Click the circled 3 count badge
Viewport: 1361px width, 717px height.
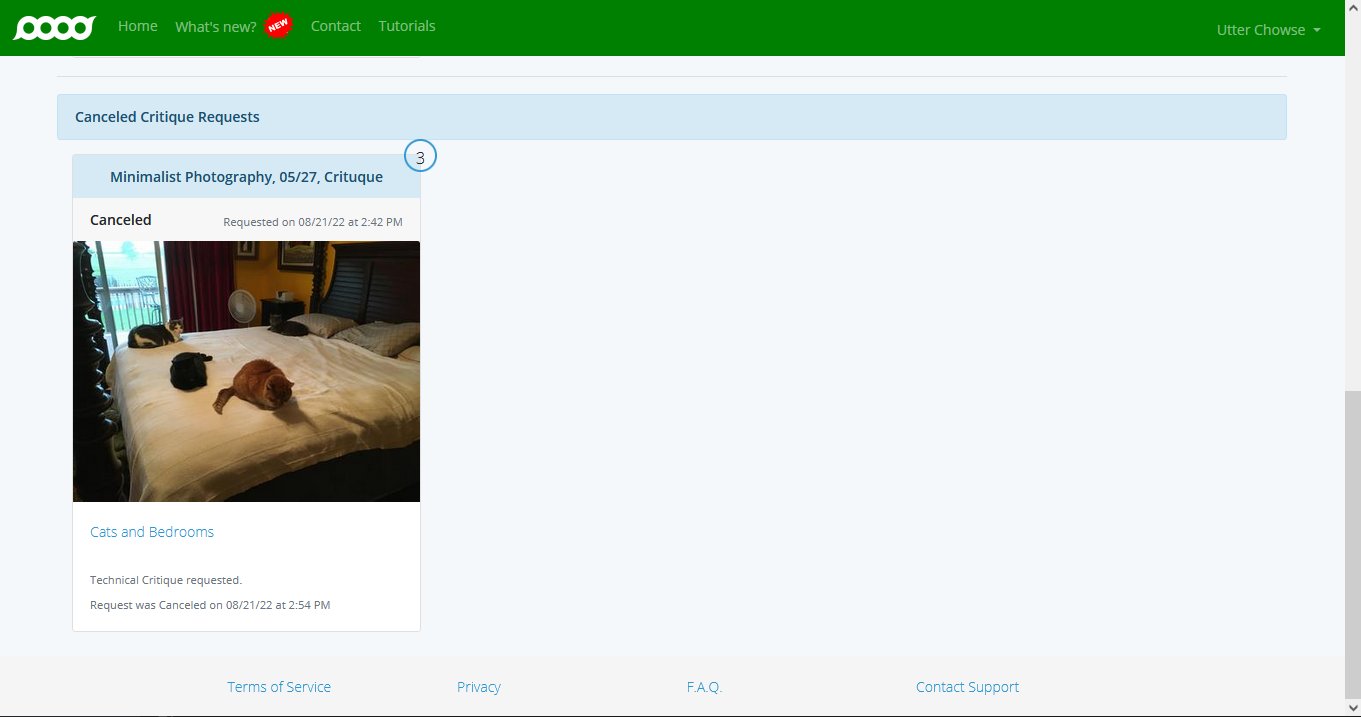tap(421, 157)
